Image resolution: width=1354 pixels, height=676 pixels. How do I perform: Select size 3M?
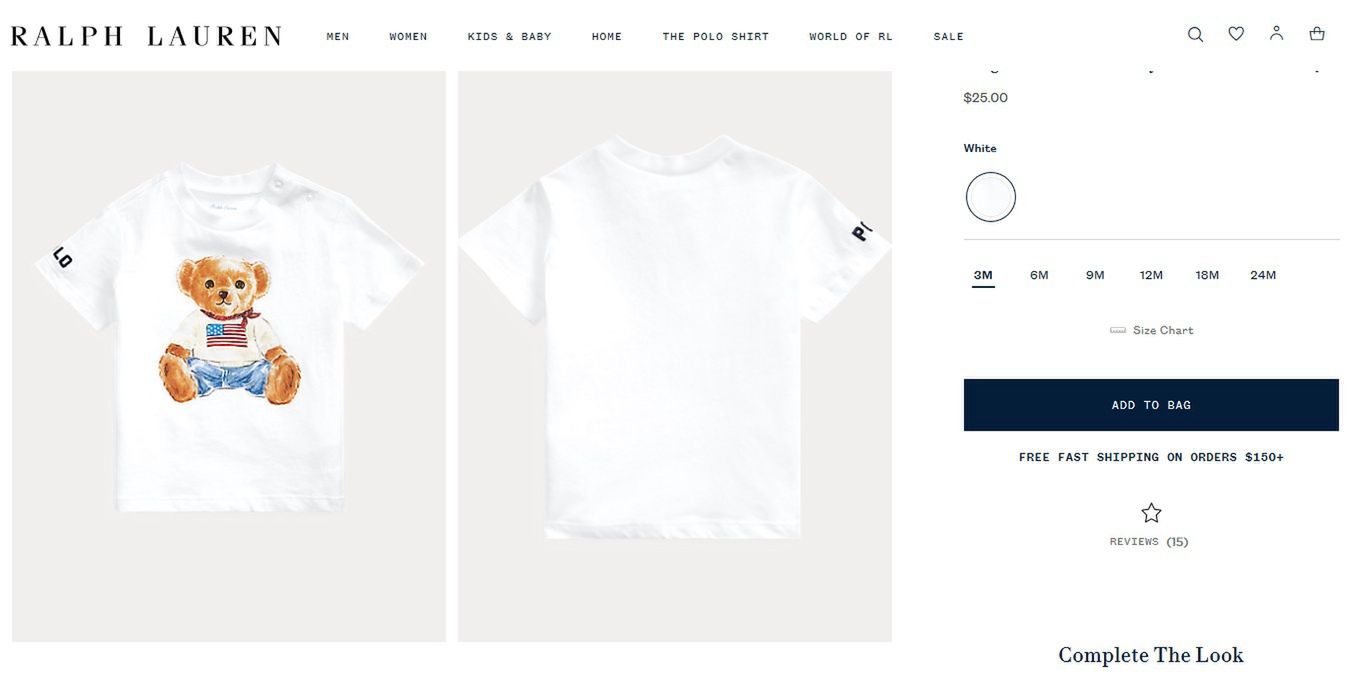pyautogui.click(x=983, y=275)
